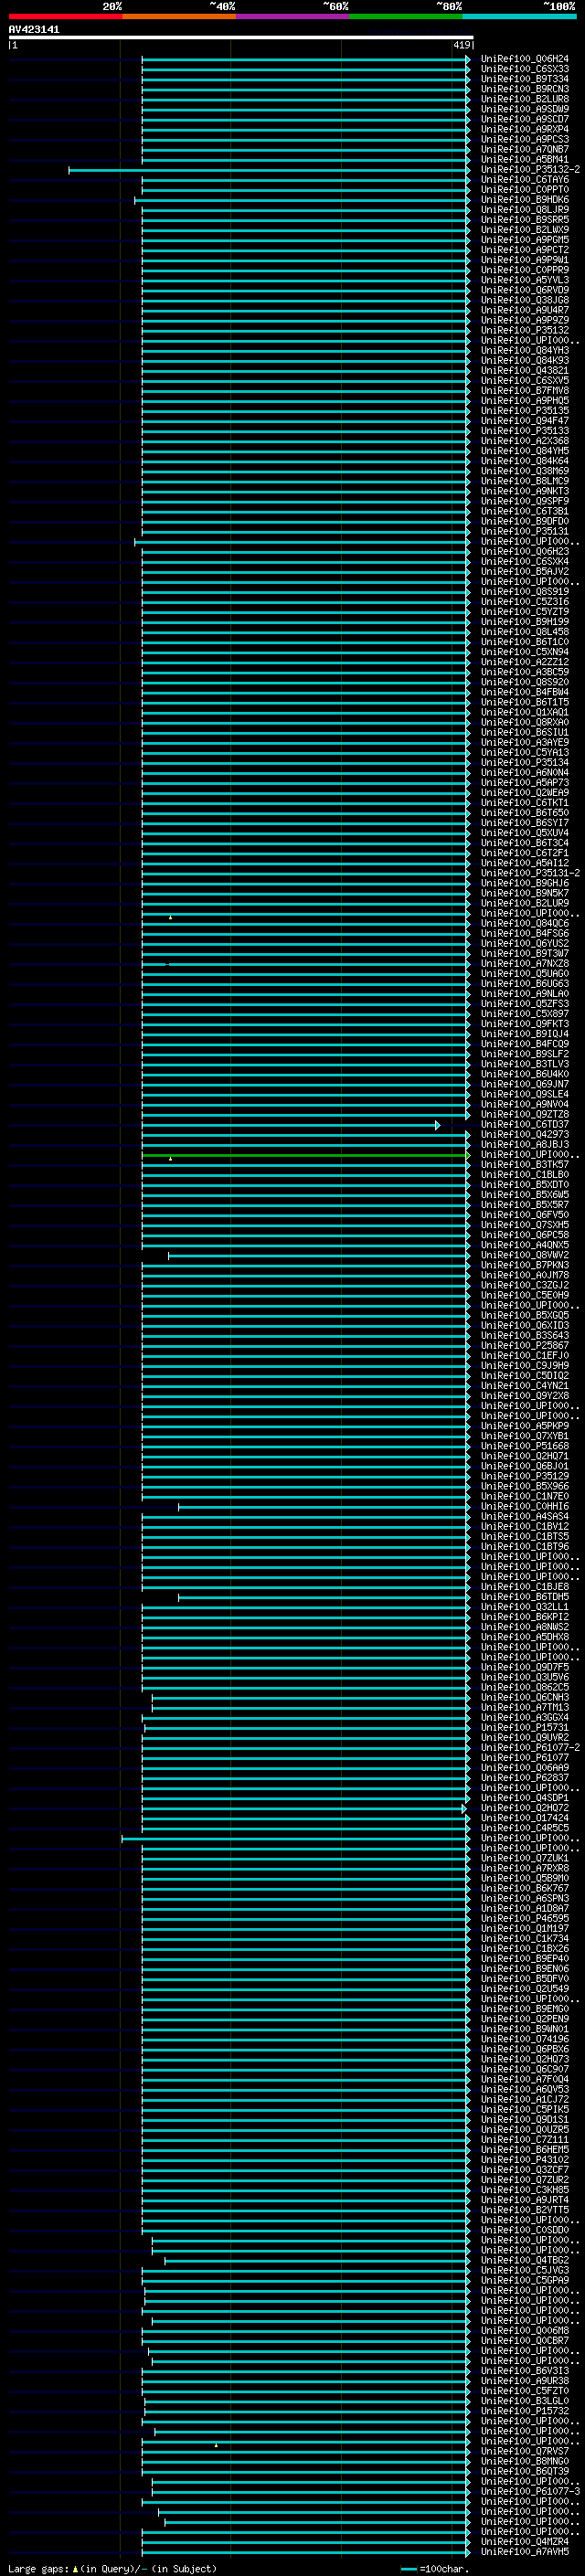Select hit label UniRef100_Q4TBG2
The height and width of the screenshot is (2576, 585).
click(x=525, y=2261)
